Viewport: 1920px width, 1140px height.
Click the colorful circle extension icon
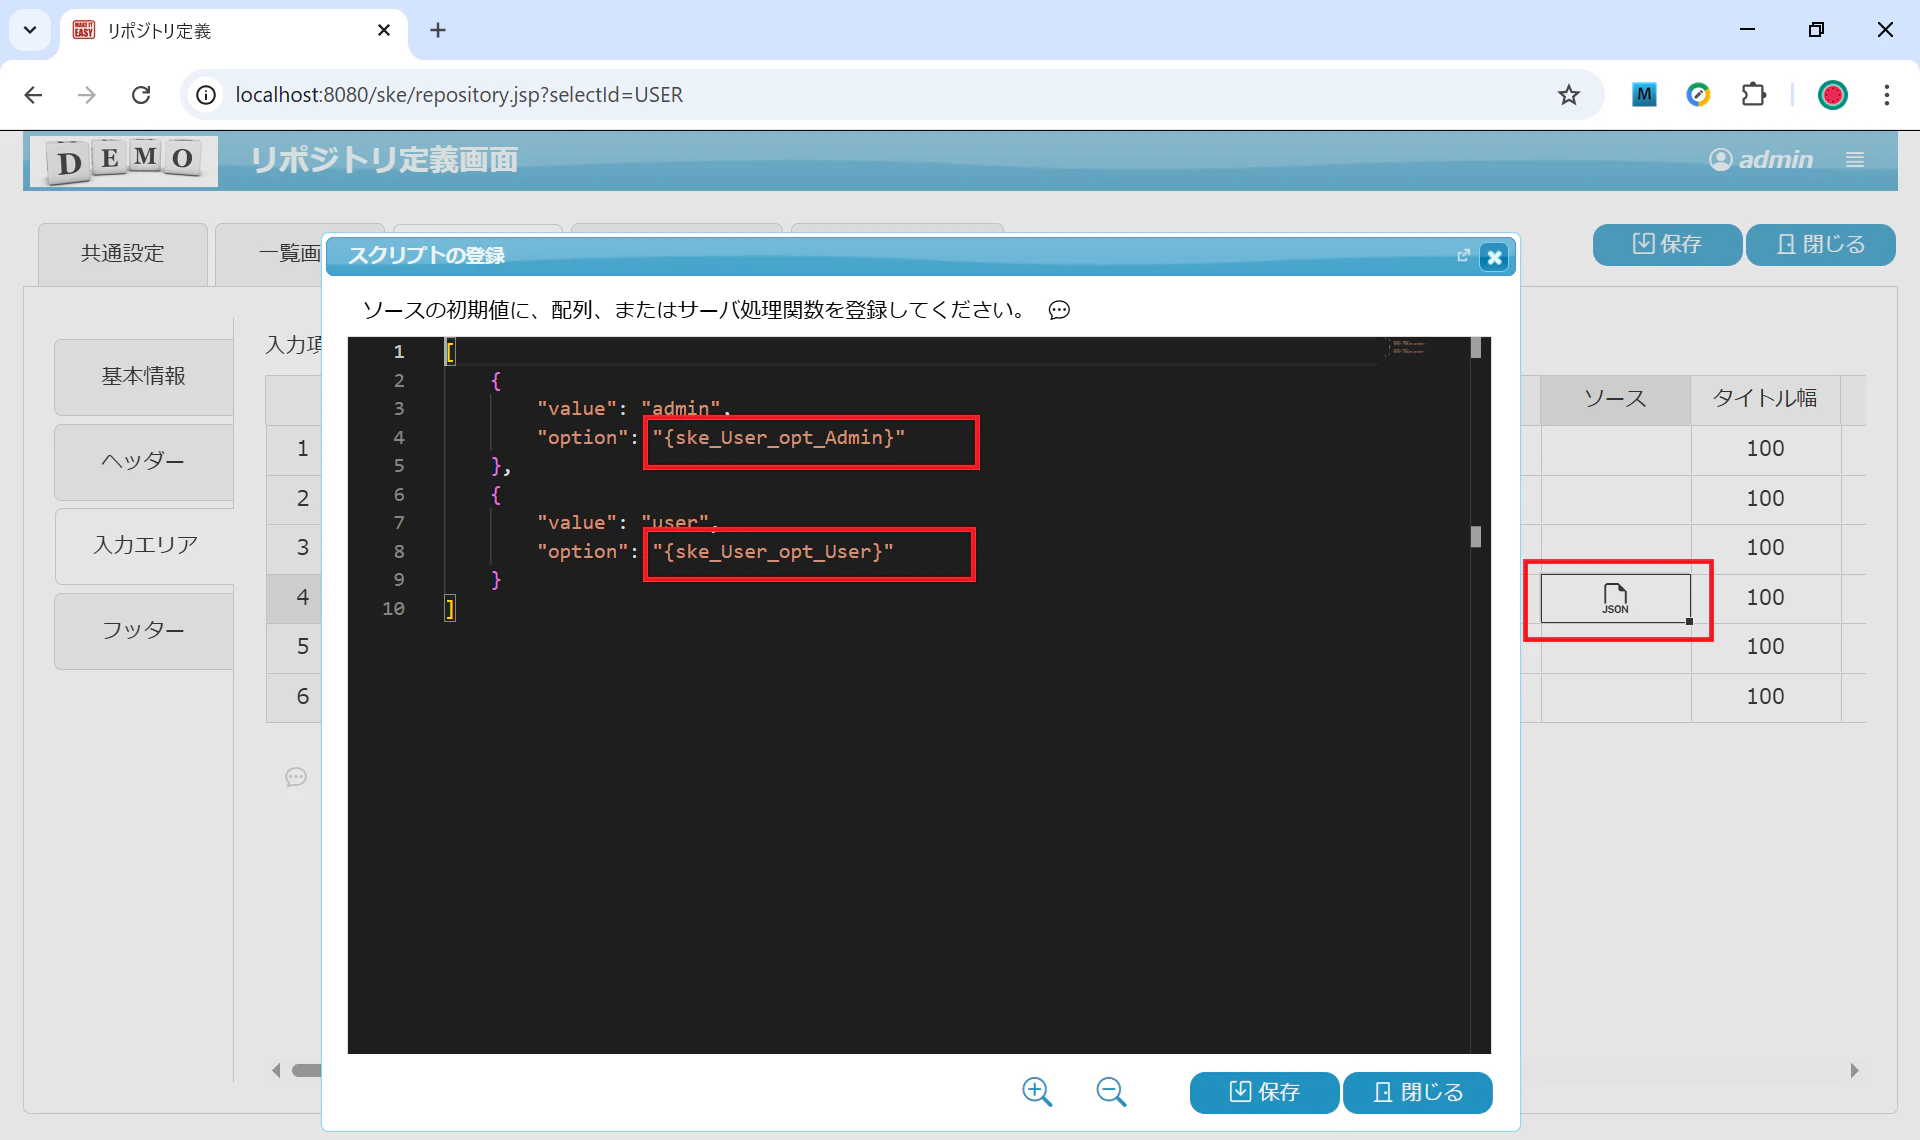click(1698, 95)
